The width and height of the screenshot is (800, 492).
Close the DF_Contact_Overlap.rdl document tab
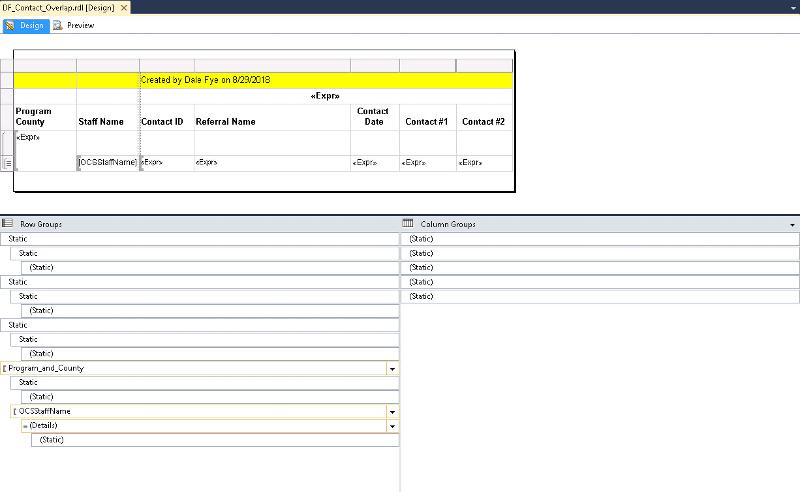click(x=123, y=8)
